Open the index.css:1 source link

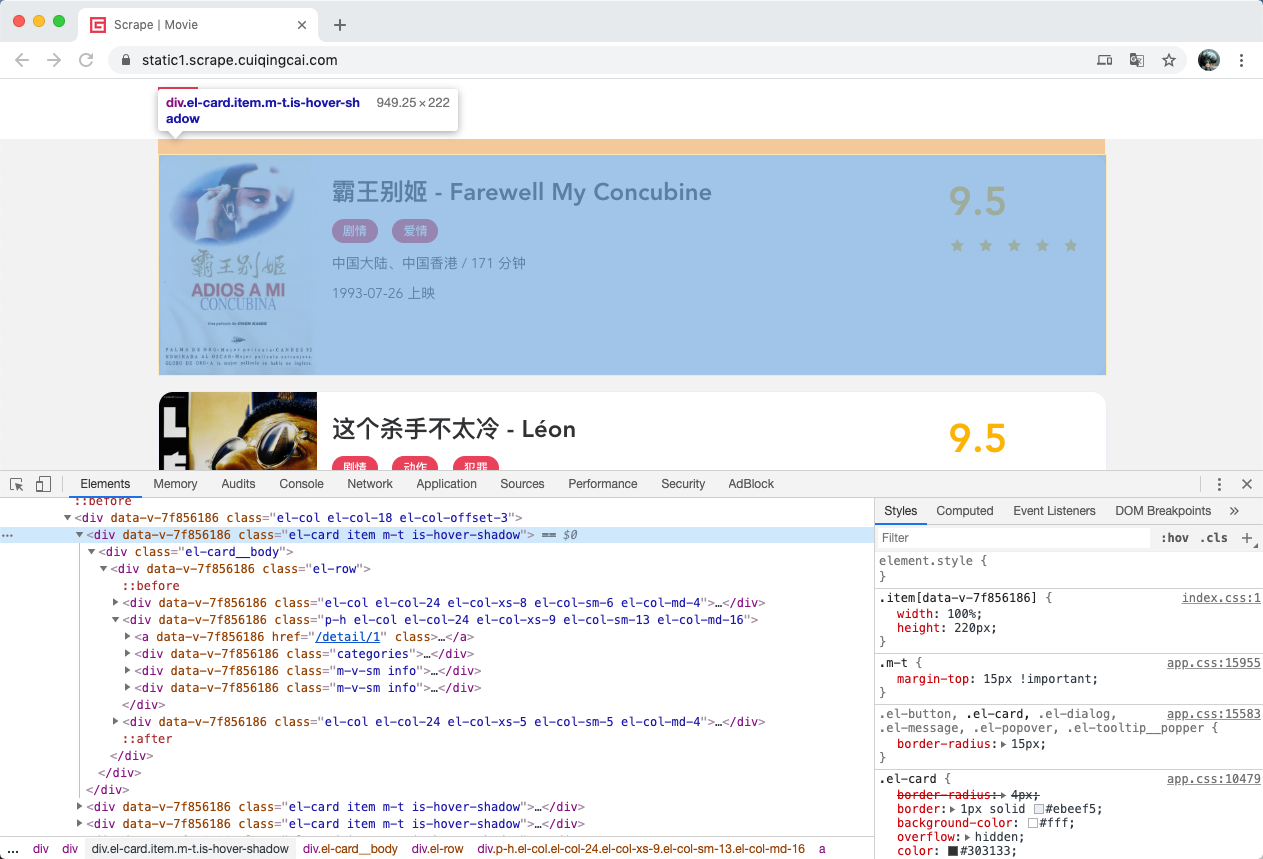click(1221, 598)
